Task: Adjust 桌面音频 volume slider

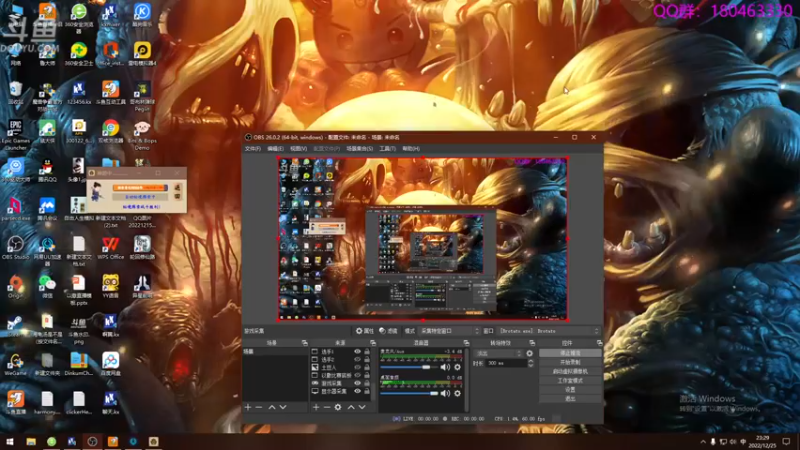Action: 409,393
